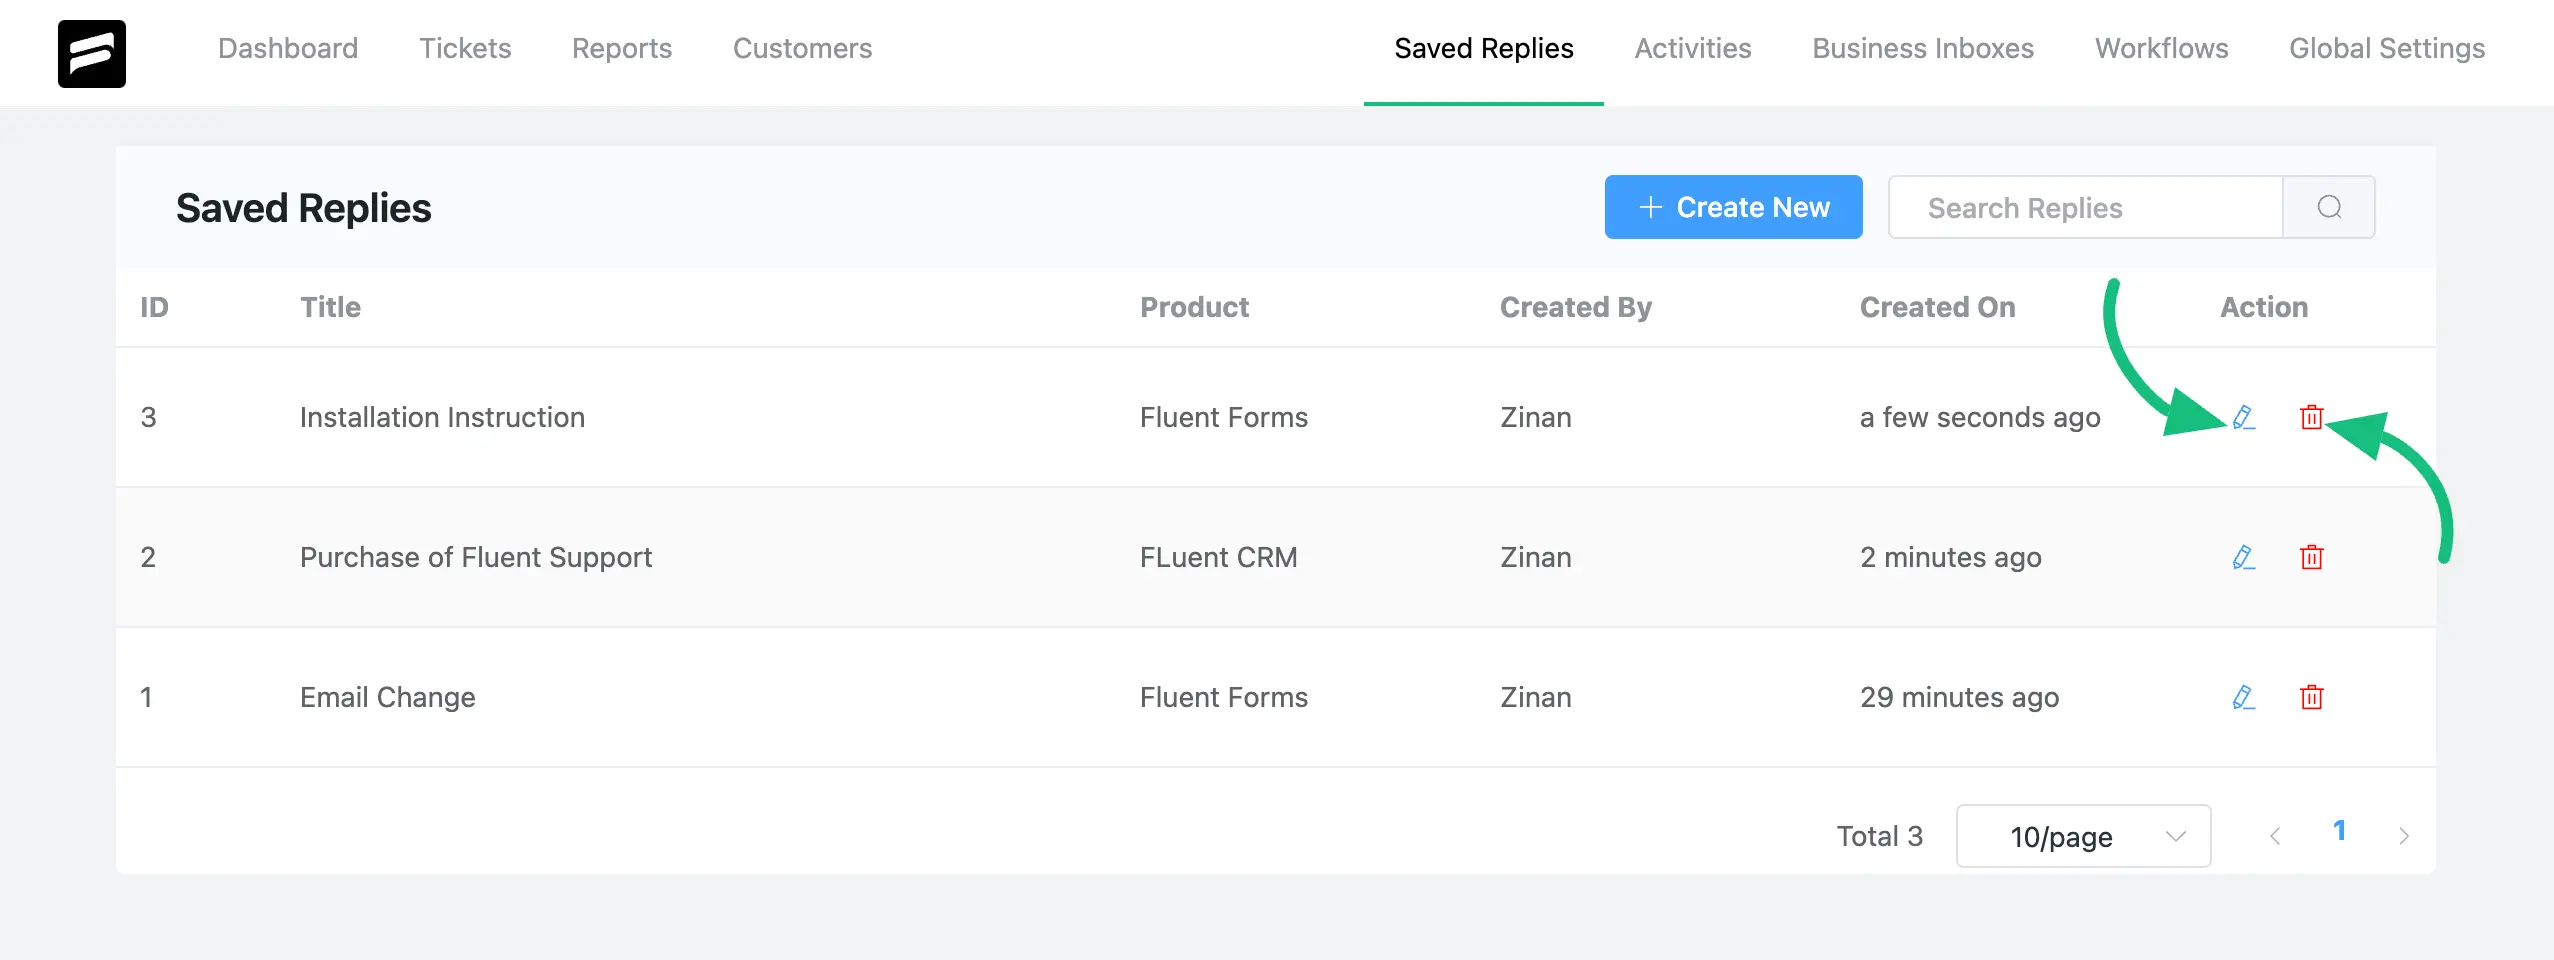Click the search magnifier icon
Screen dimensions: 2554x960
(2329, 207)
